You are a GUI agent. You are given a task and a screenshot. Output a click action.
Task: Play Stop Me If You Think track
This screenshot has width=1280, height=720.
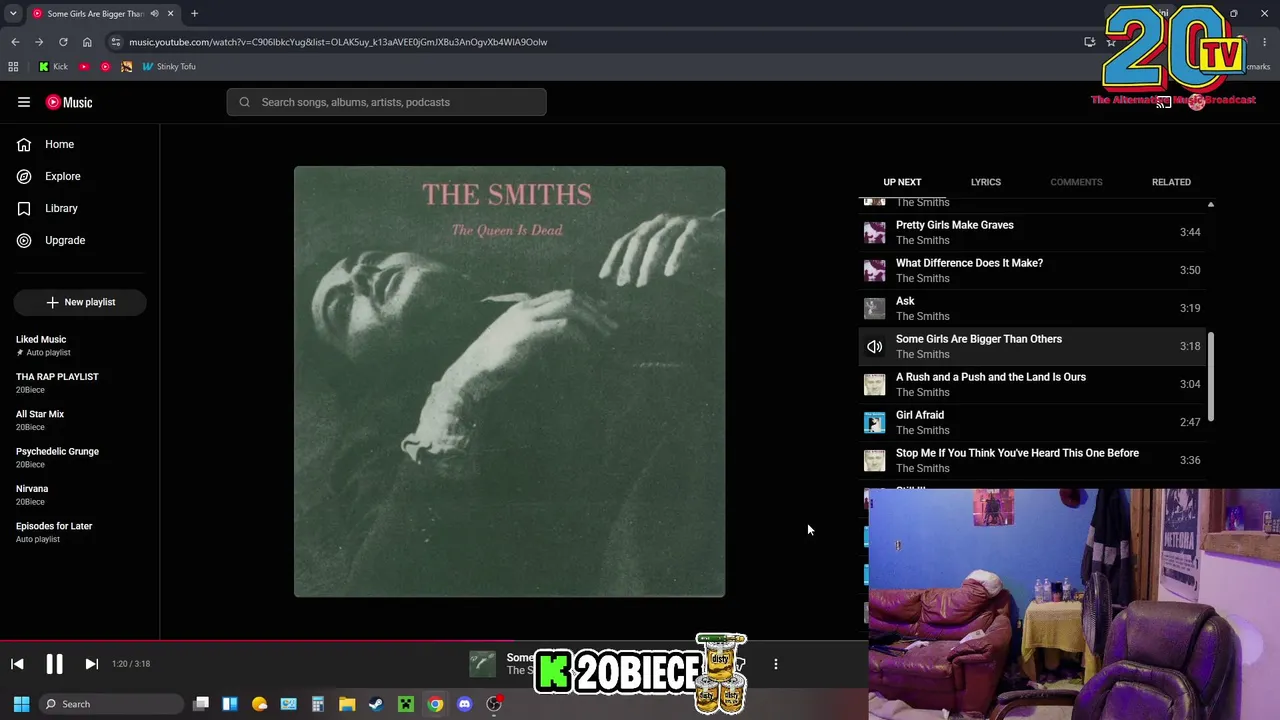1033,460
